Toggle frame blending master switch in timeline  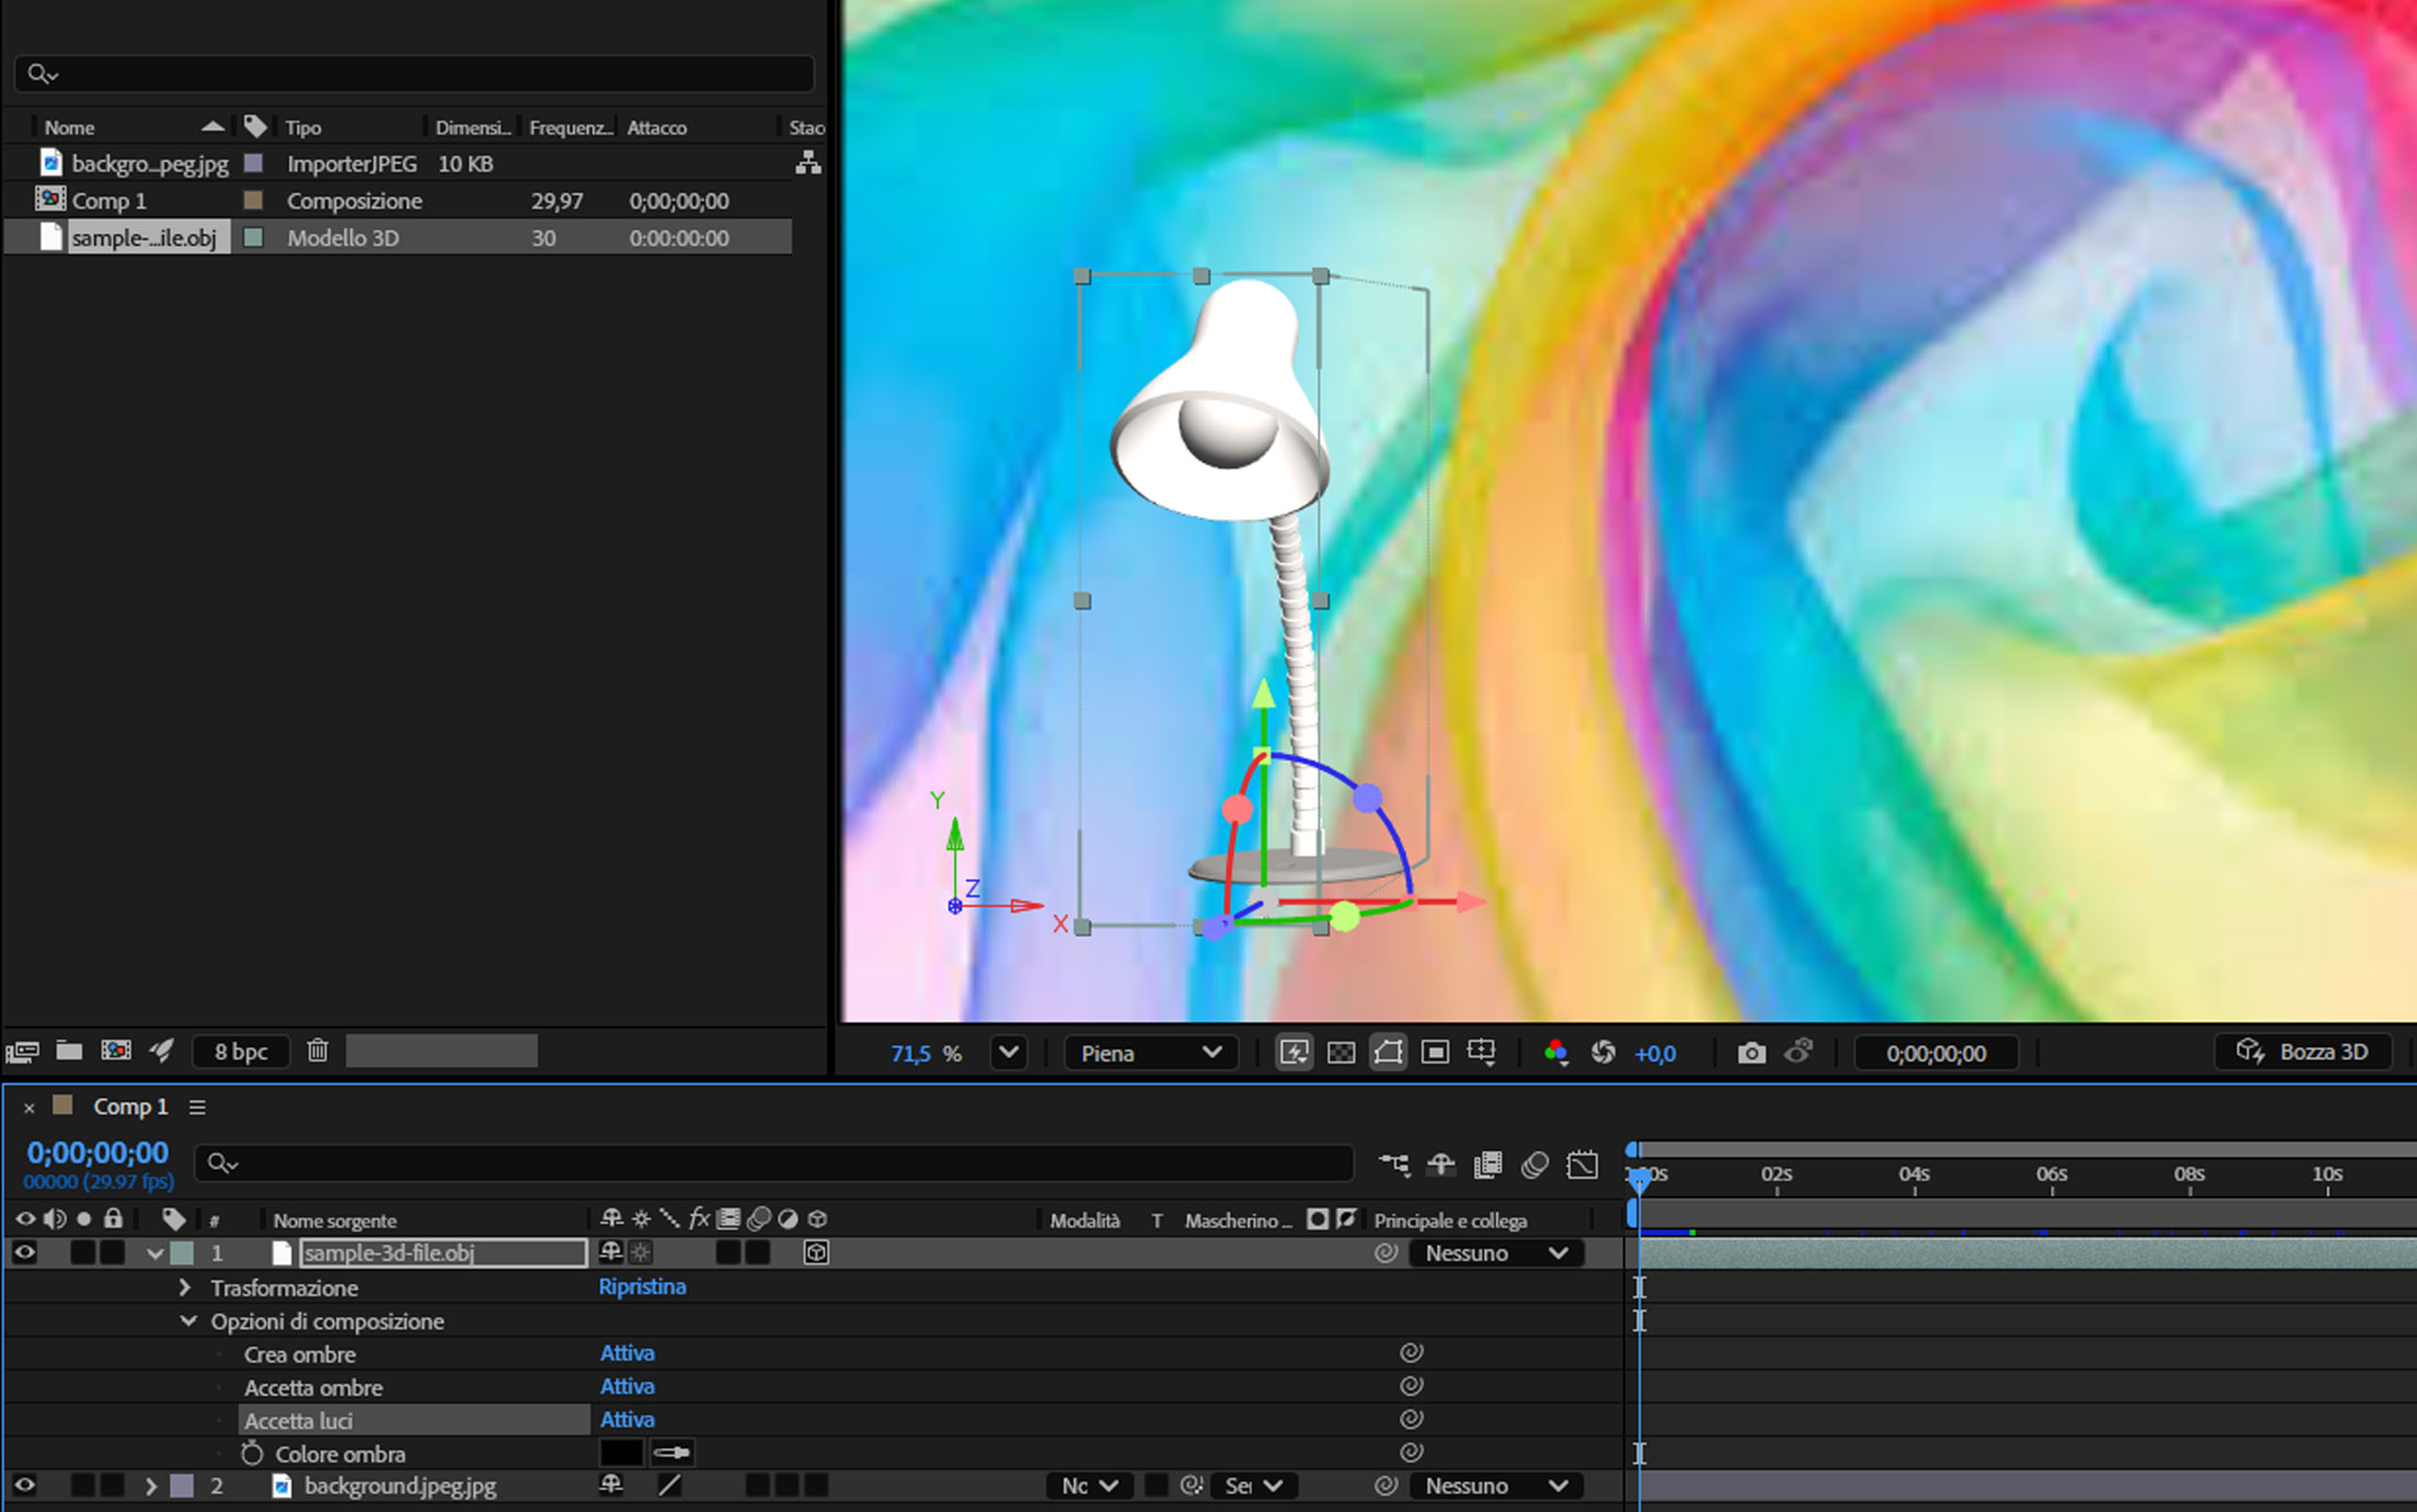pos(1488,1164)
